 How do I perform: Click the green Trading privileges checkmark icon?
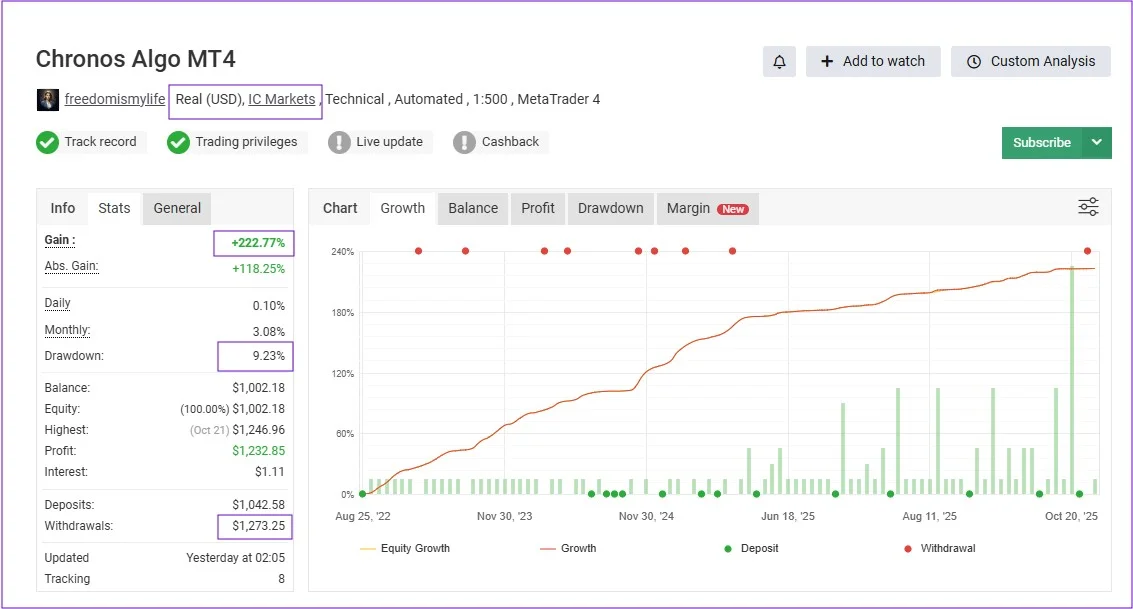point(178,142)
